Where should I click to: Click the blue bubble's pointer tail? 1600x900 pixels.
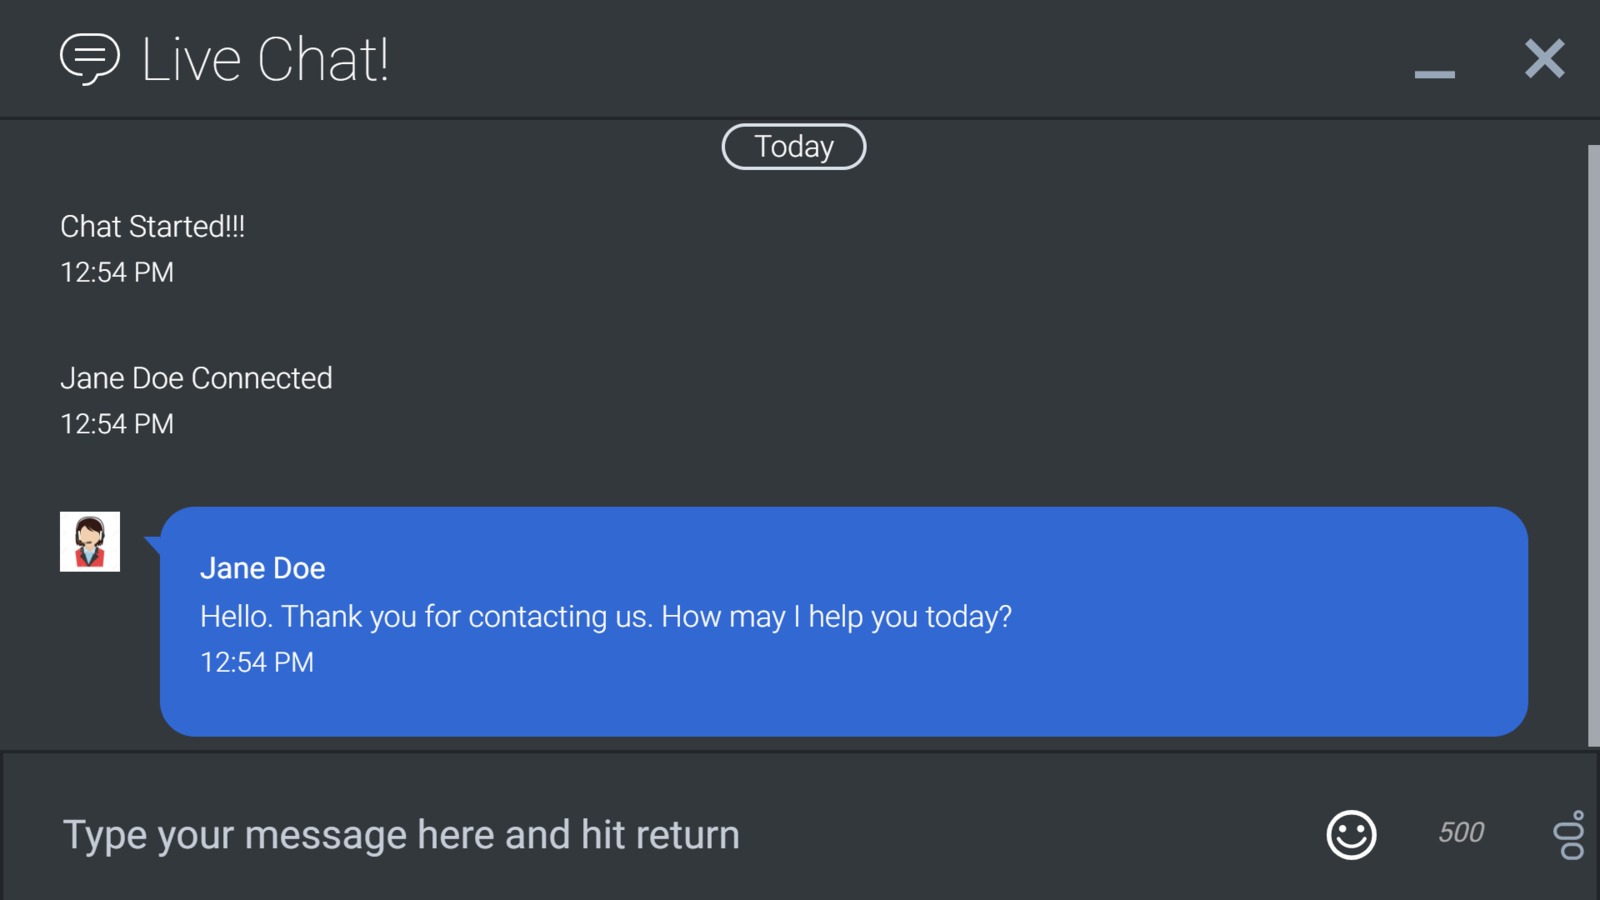(x=153, y=545)
